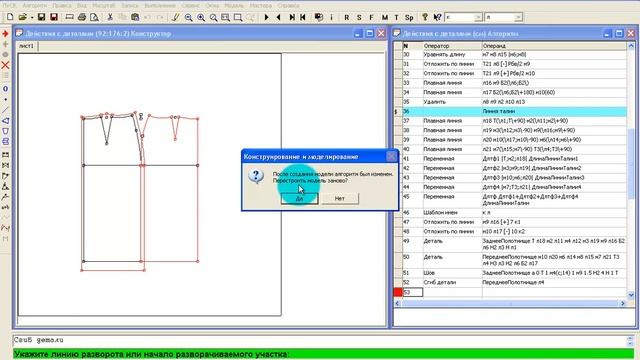Viewport: 640px width, 360px height.
Task: Open print preview from the toolbar
Action: [x=94, y=17]
